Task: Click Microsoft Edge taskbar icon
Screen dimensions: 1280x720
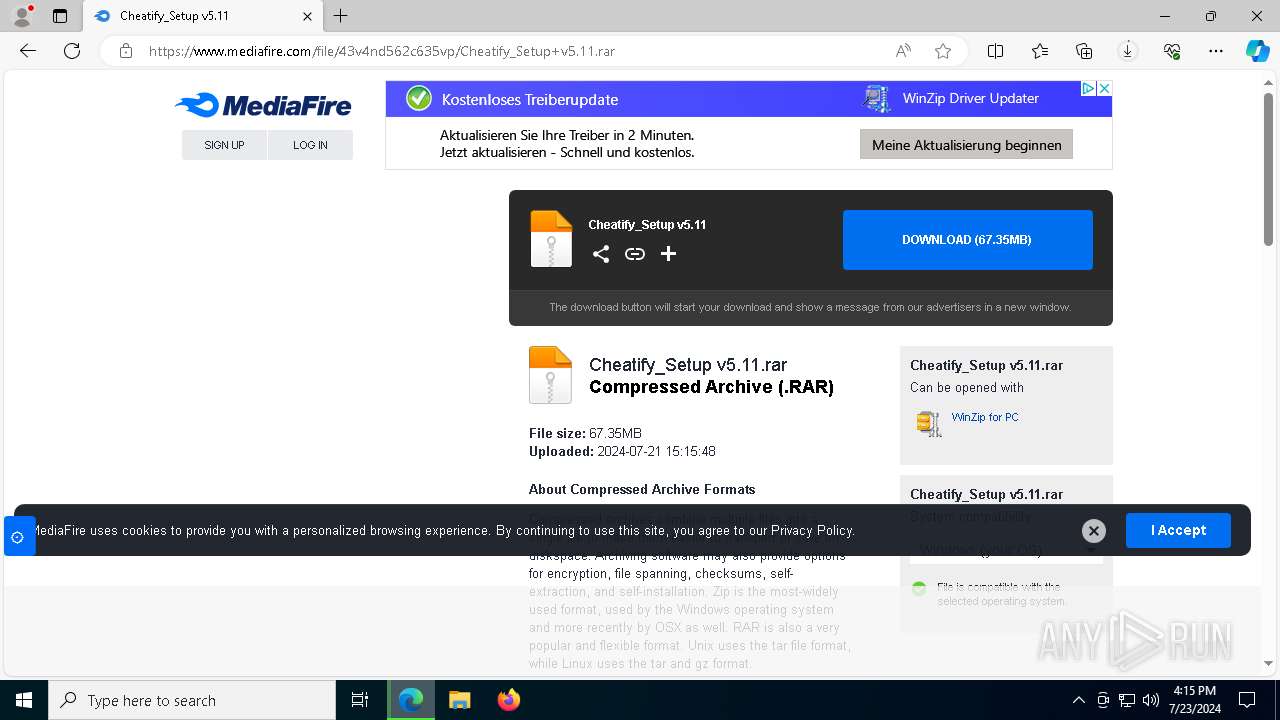Action: (411, 700)
